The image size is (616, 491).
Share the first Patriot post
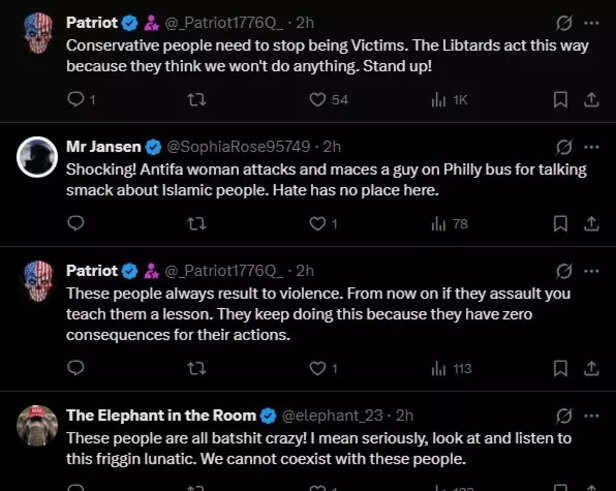coord(590,99)
